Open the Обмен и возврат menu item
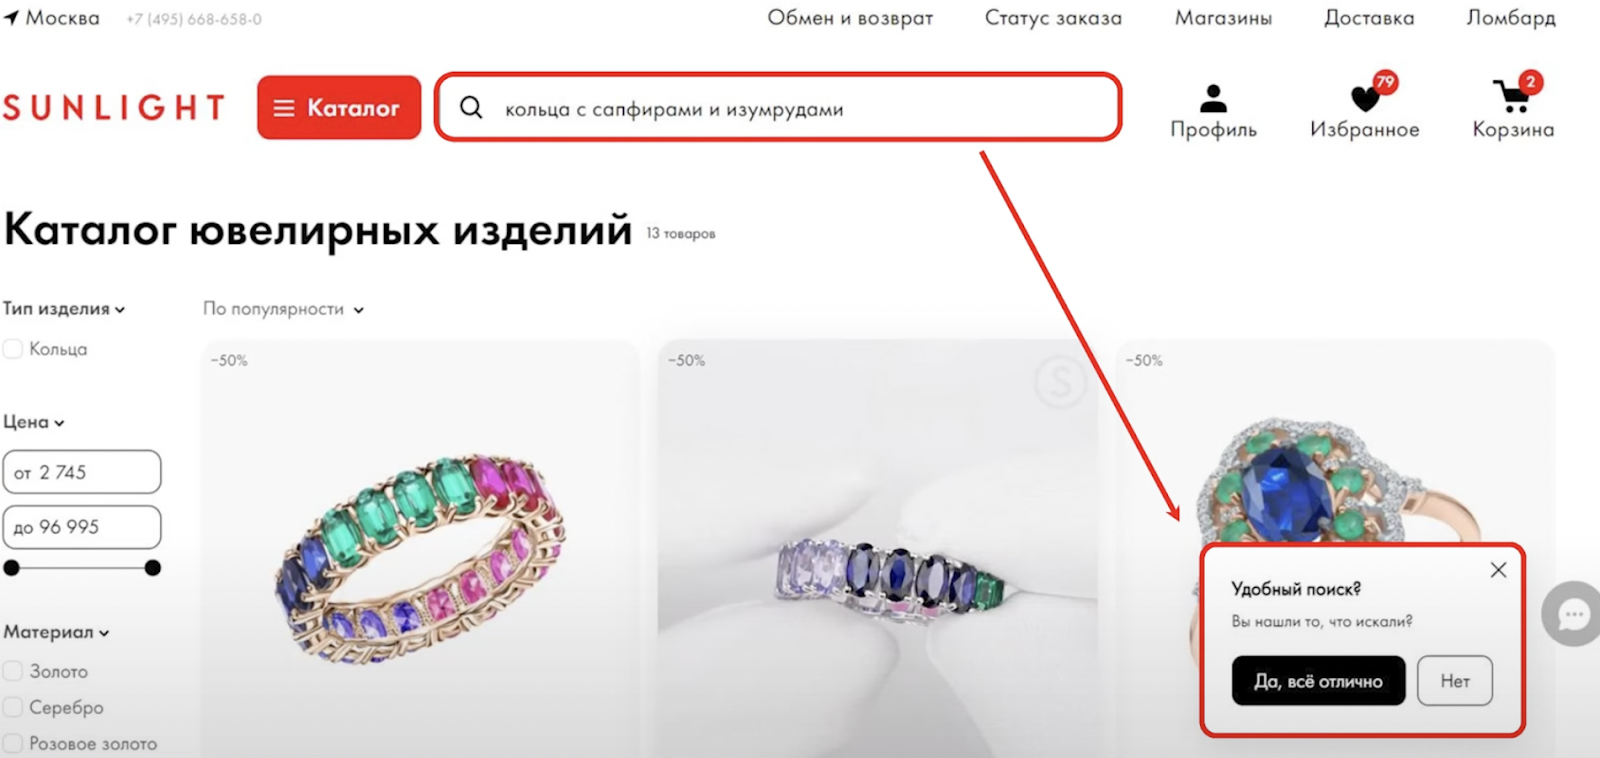This screenshot has height=758, width=1600. [850, 18]
